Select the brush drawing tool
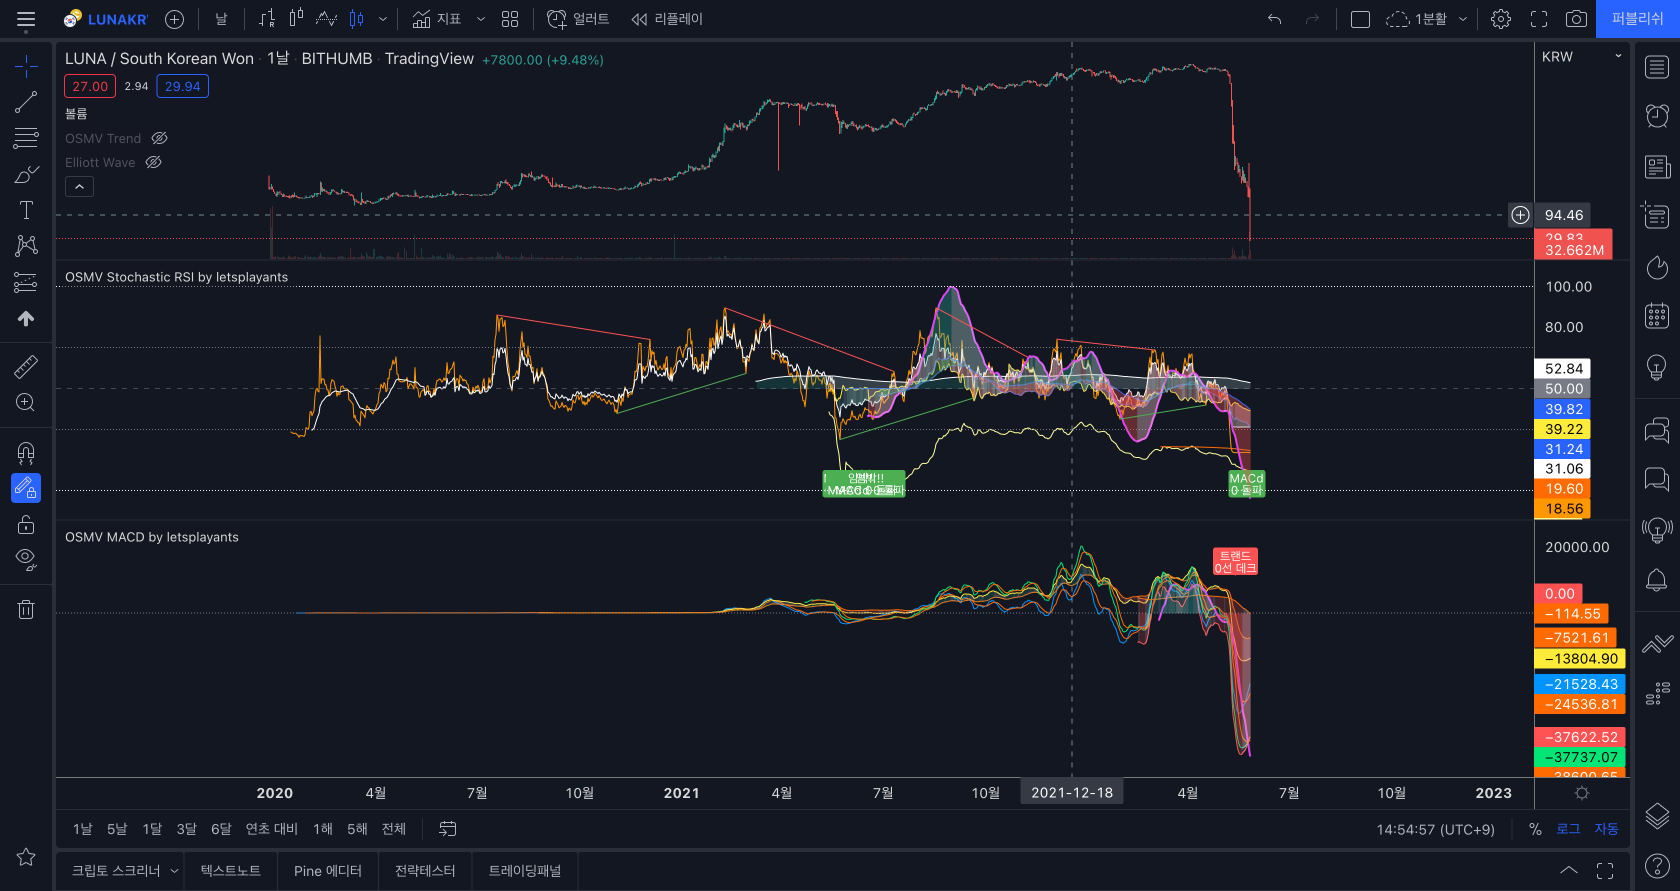The image size is (1680, 891). [x=26, y=174]
